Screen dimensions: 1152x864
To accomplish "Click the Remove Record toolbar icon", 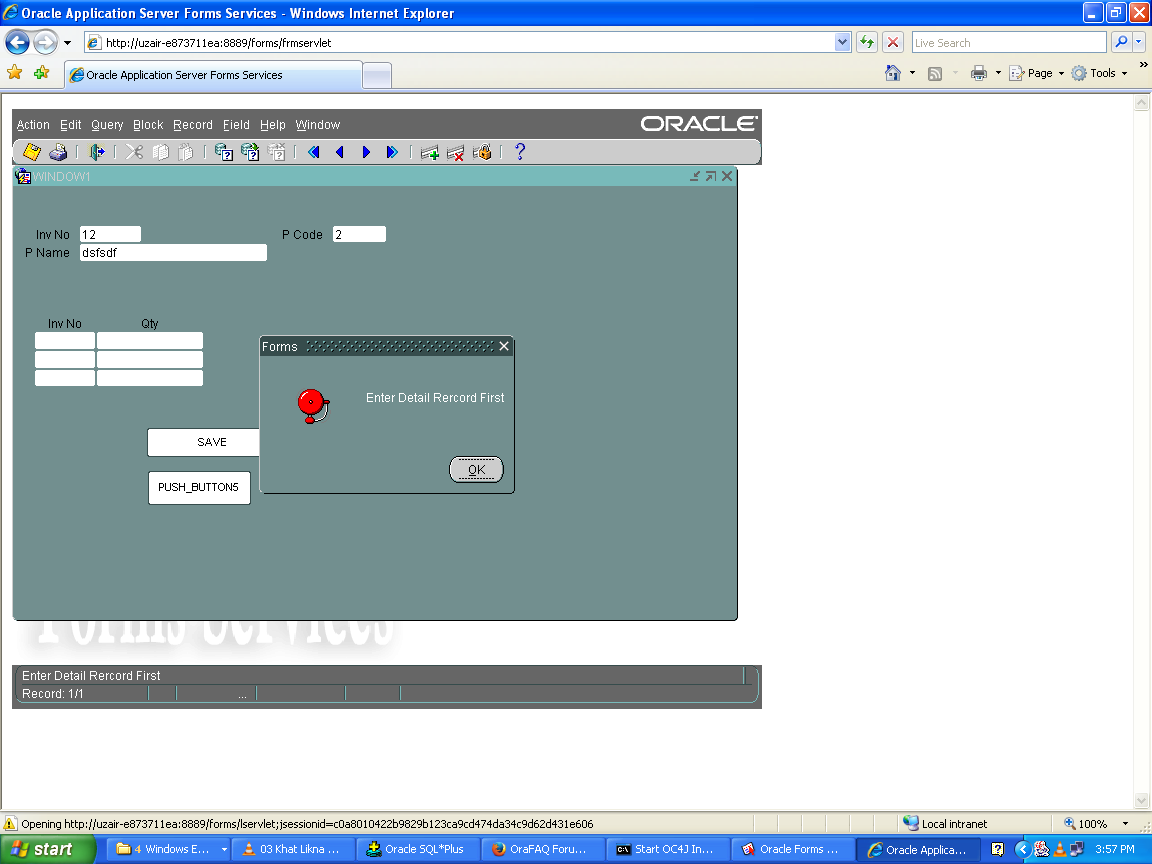I will pos(456,152).
